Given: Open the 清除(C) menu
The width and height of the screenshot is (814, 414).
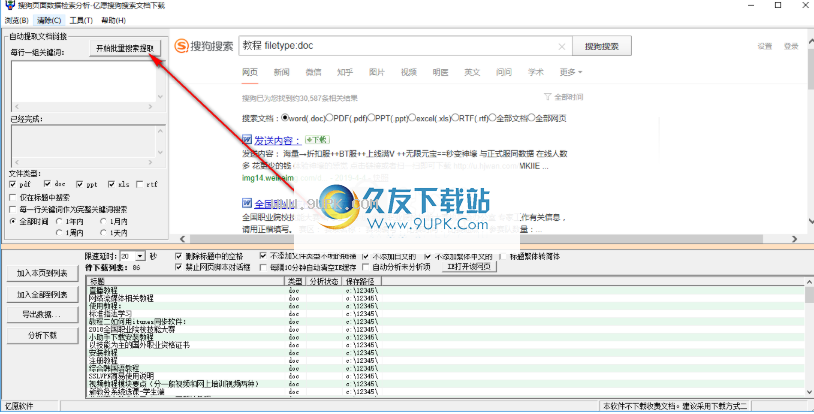Looking at the screenshot, I should [x=49, y=20].
